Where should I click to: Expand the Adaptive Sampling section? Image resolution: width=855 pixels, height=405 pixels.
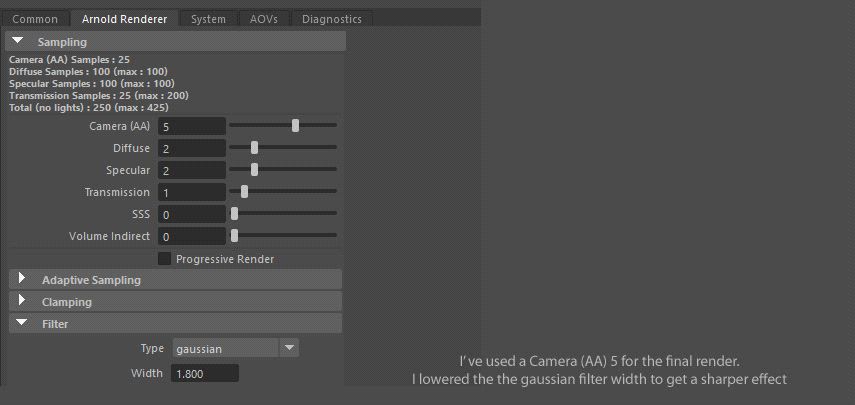coord(22,279)
